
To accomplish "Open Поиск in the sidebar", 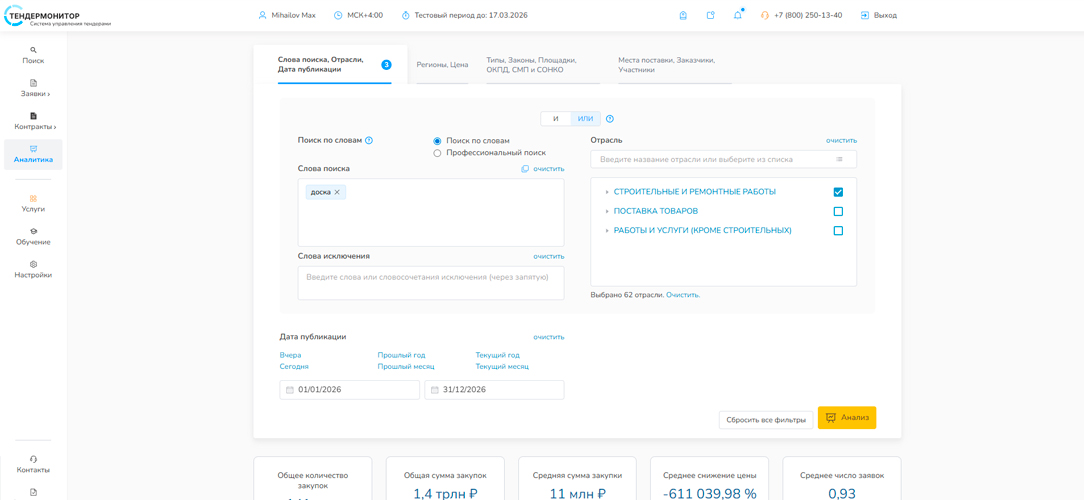I will point(33,55).
